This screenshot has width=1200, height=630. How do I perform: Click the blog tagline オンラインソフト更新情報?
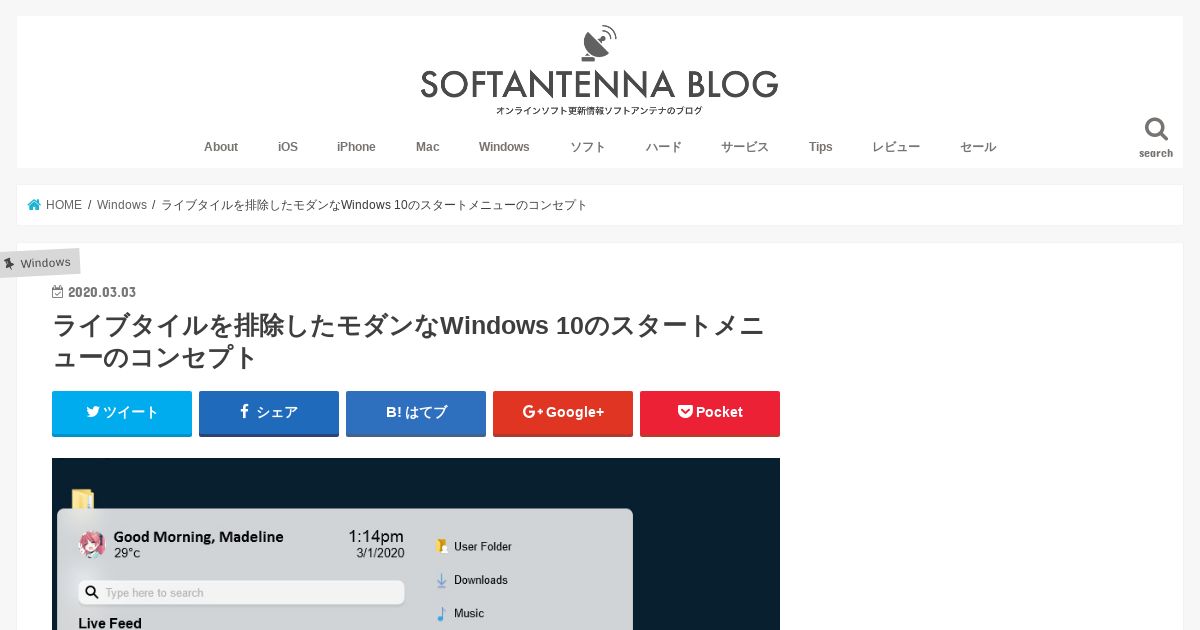tap(599, 111)
